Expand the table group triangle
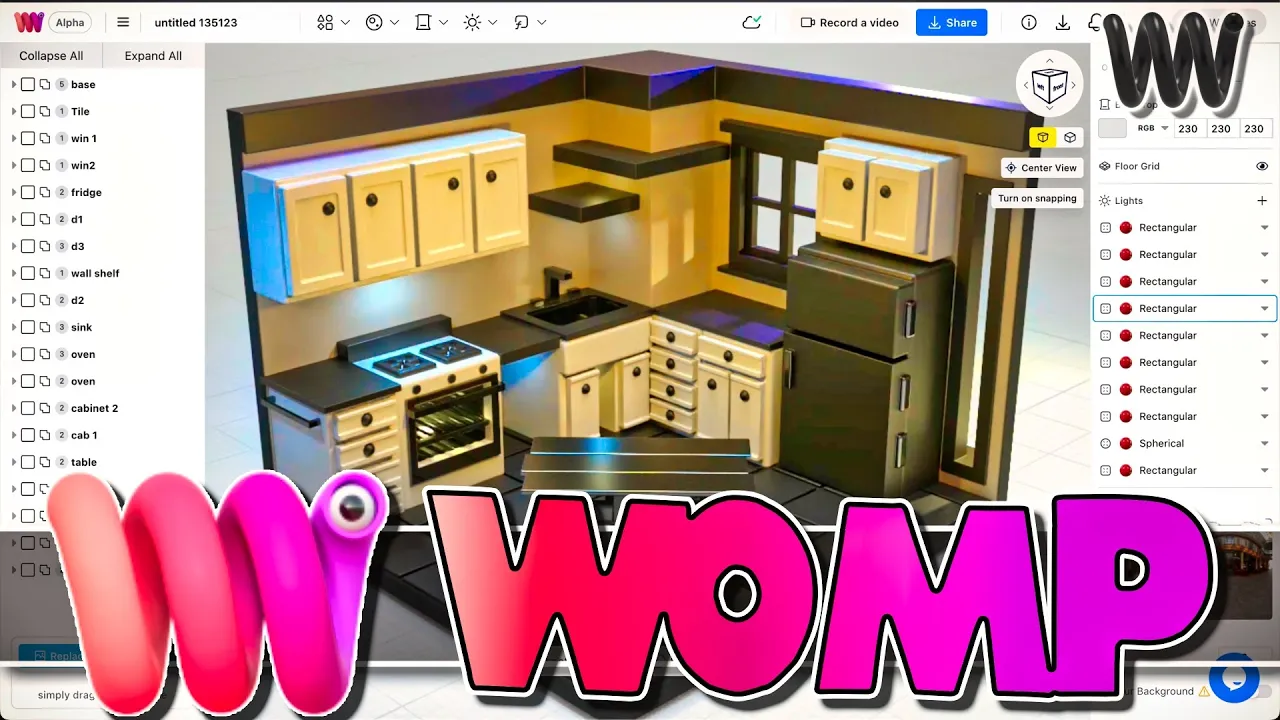 [x=13, y=462]
